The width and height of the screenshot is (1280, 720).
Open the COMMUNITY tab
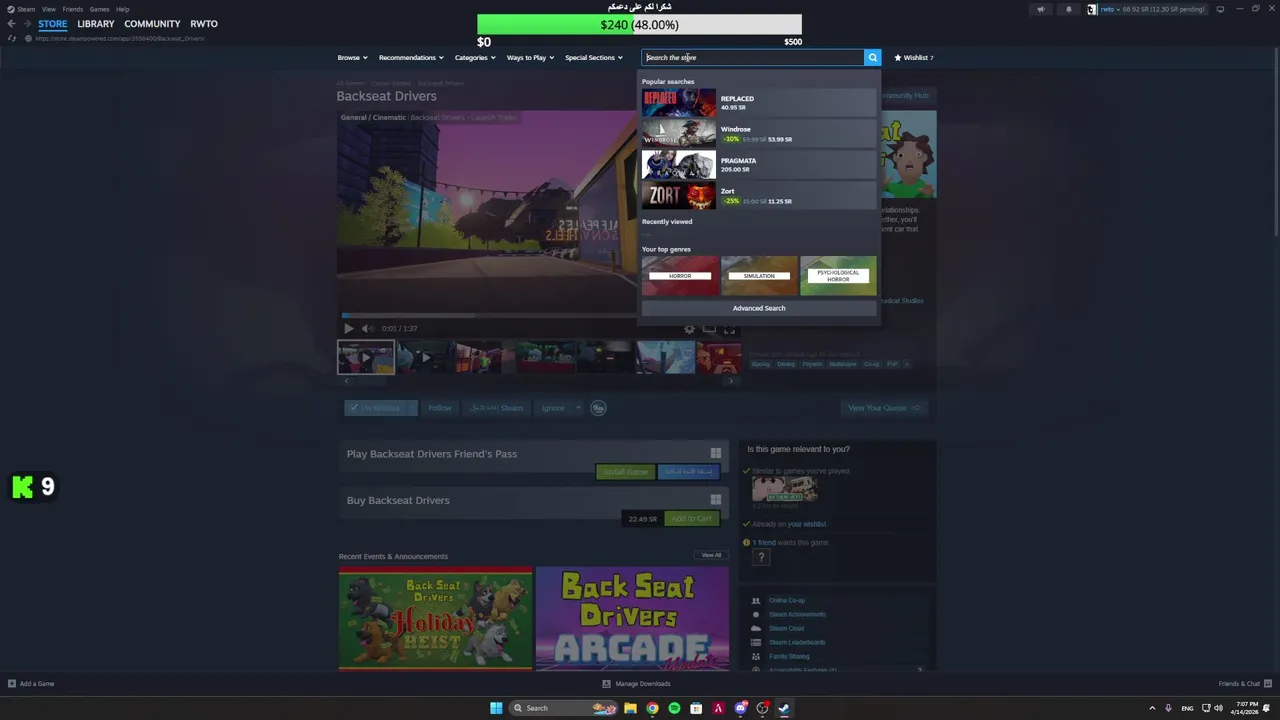click(x=152, y=24)
